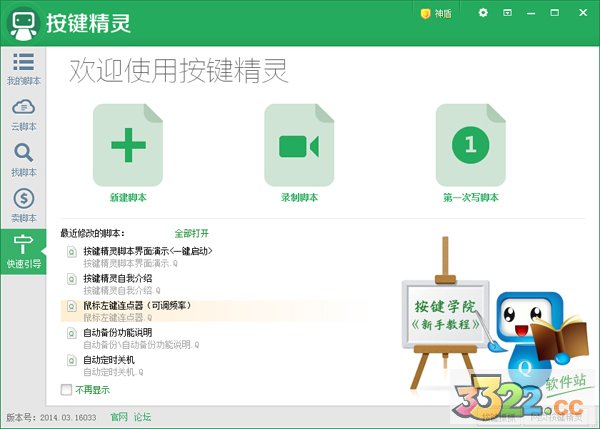Open the 找脚本 search section
The image size is (600, 429).
tap(23, 160)
